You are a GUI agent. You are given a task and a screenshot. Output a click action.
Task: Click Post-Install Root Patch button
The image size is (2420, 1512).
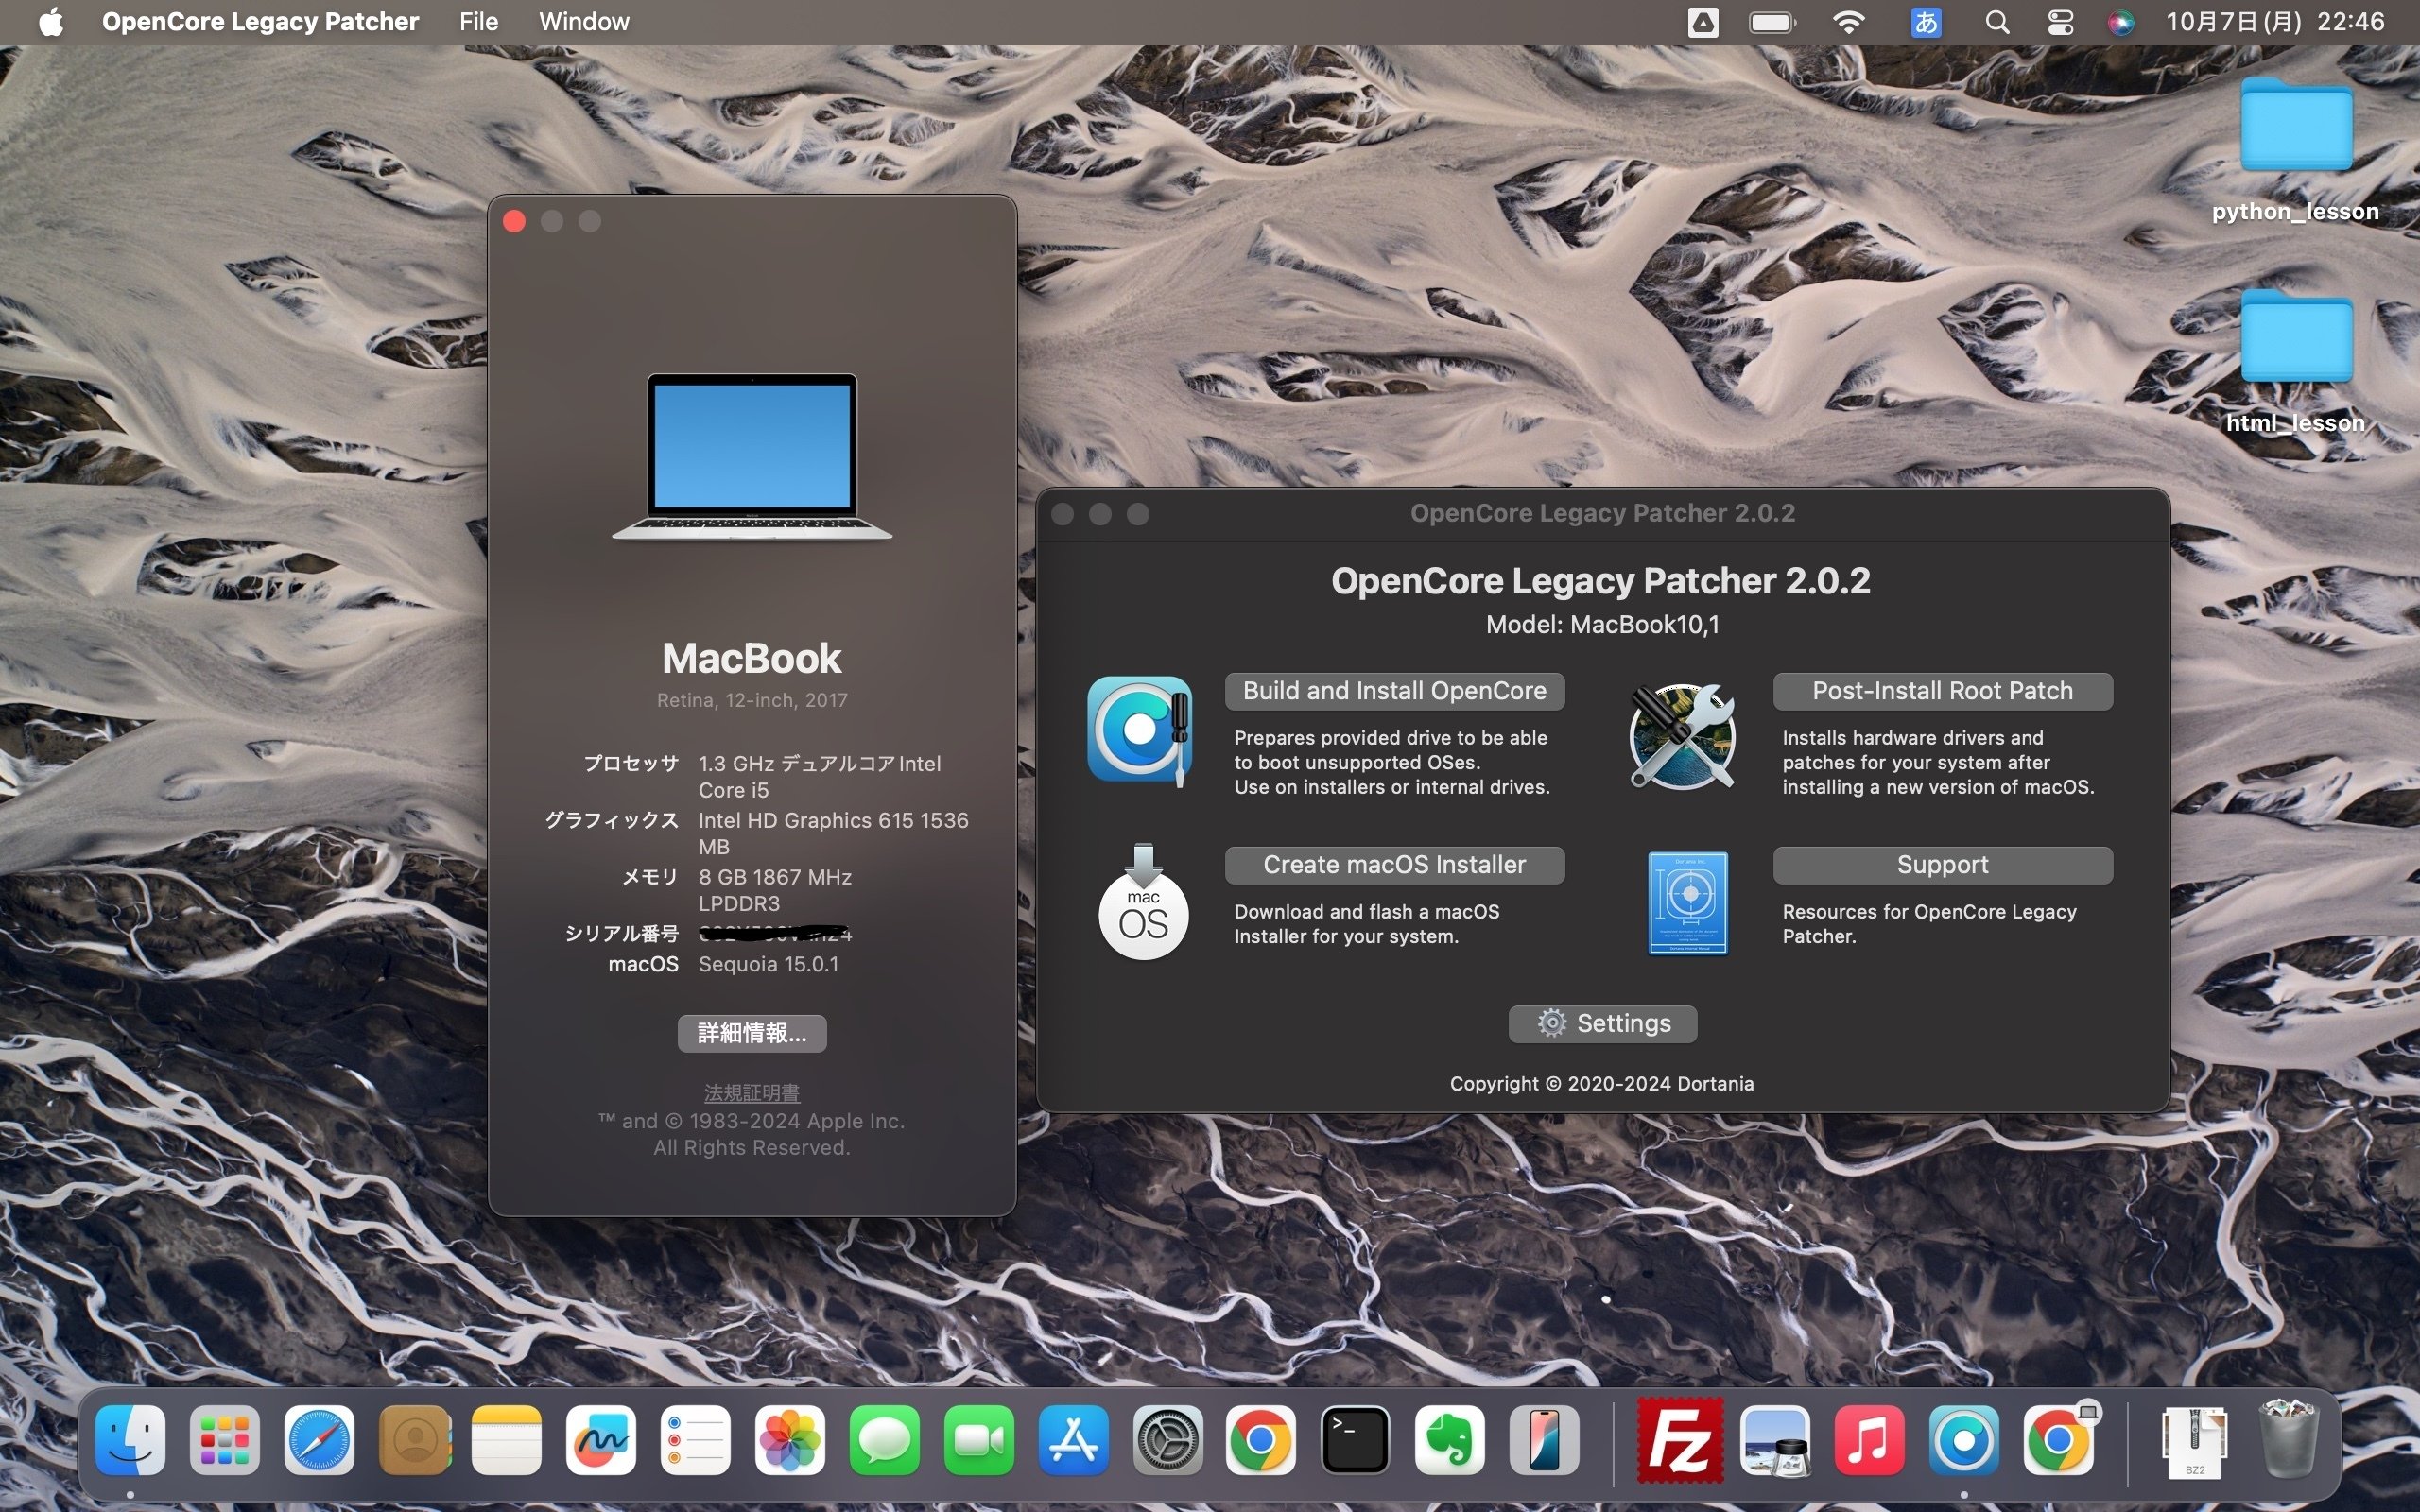tap(1942, 691)
